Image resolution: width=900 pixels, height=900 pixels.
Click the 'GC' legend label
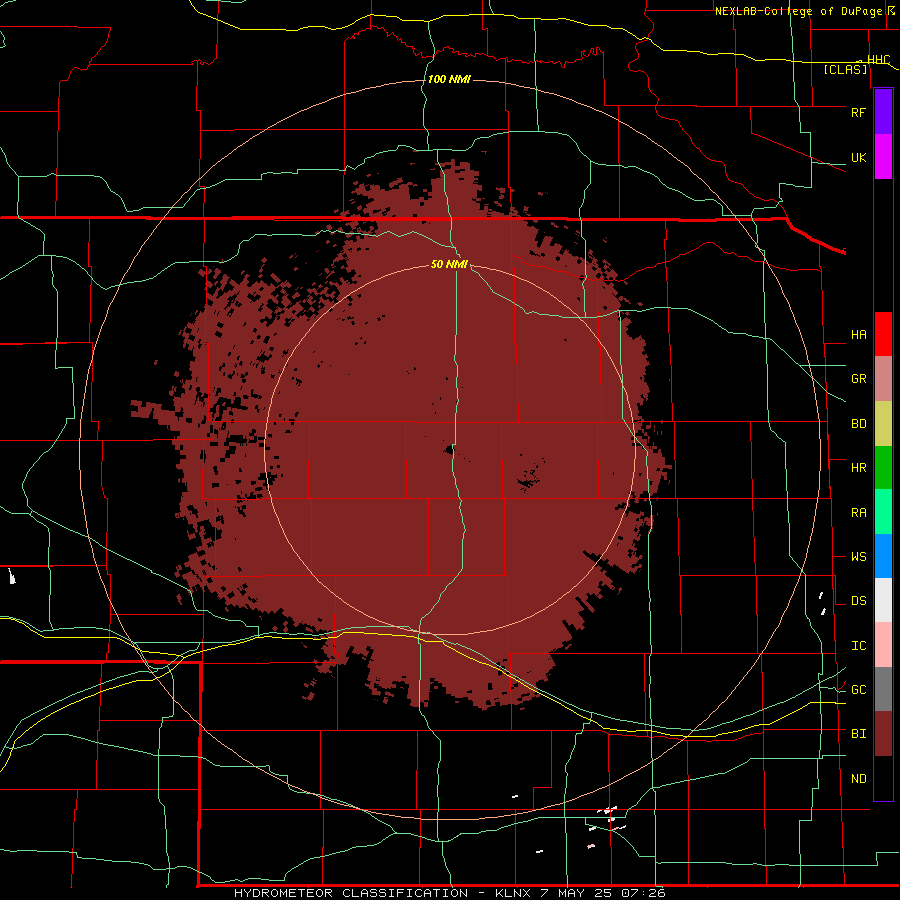858,690
